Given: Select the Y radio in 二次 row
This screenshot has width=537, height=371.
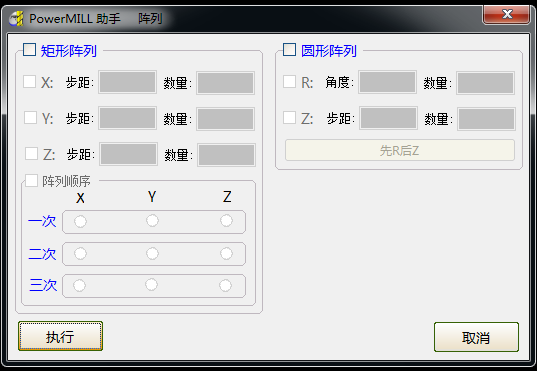Looking at the screenshot, I should click(152, 254).
